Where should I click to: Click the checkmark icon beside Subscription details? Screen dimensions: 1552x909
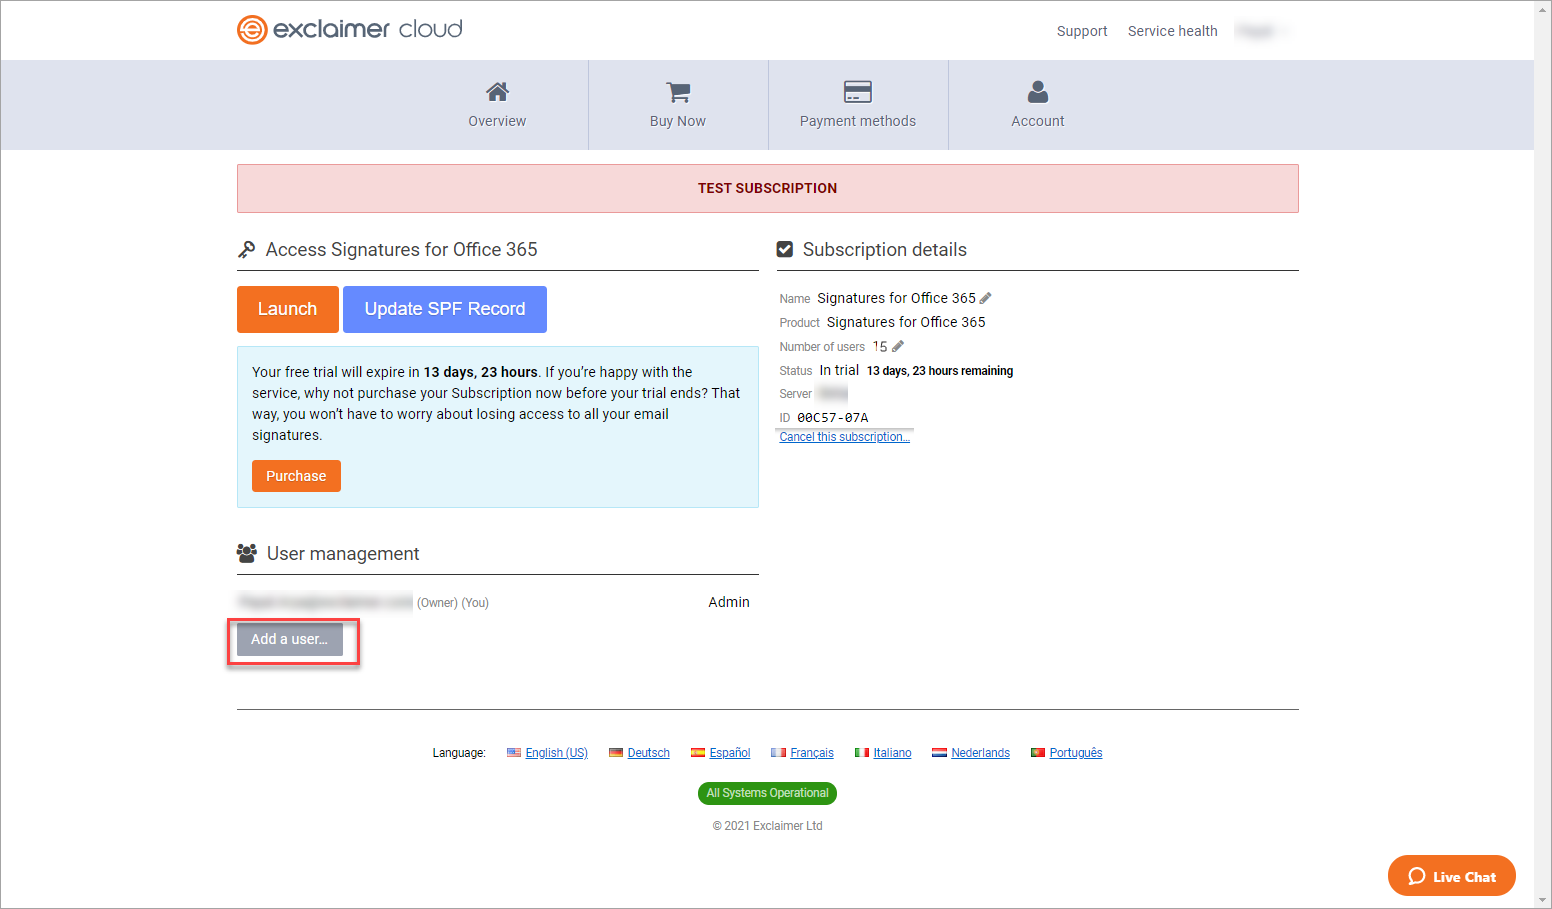(785, 249)
